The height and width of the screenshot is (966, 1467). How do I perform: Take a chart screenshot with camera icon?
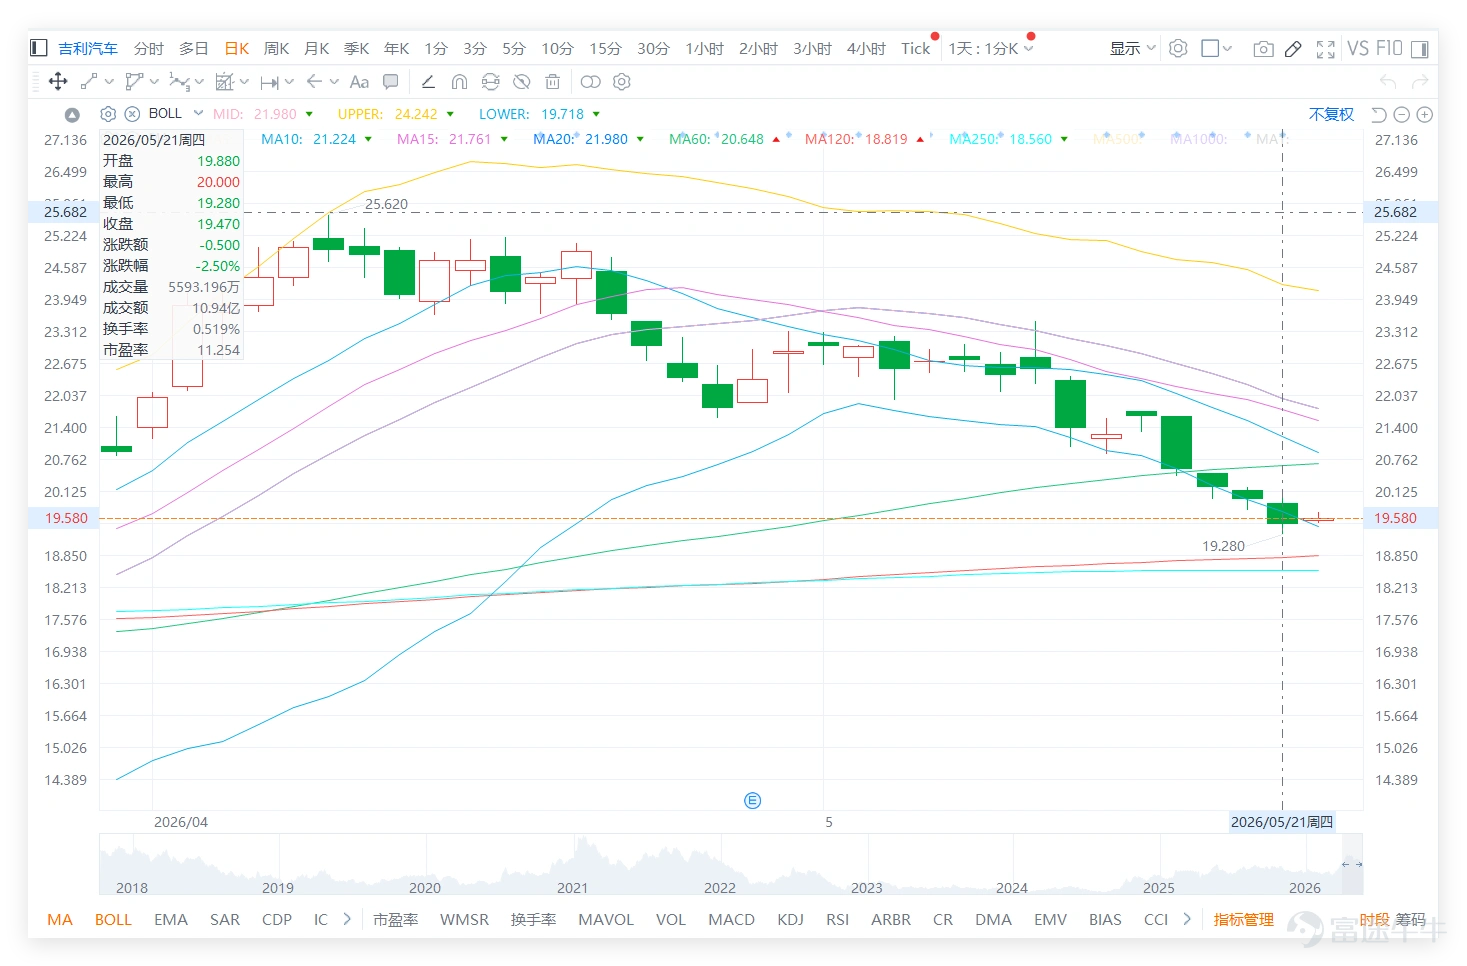tap(1263, 48)
